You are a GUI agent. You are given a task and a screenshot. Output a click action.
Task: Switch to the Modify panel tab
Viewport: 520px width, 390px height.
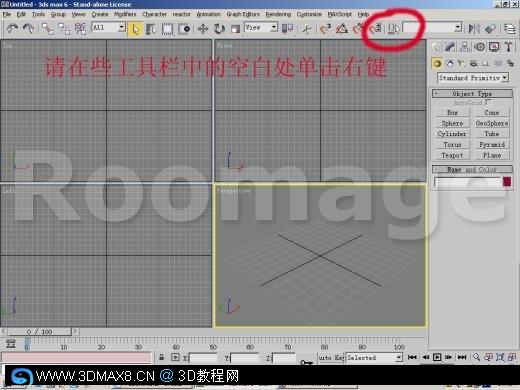tap(450, 47)
